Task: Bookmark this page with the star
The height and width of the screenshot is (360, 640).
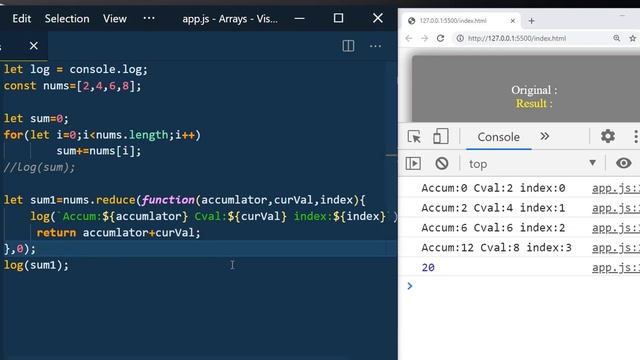Action: tap(633, 38)
